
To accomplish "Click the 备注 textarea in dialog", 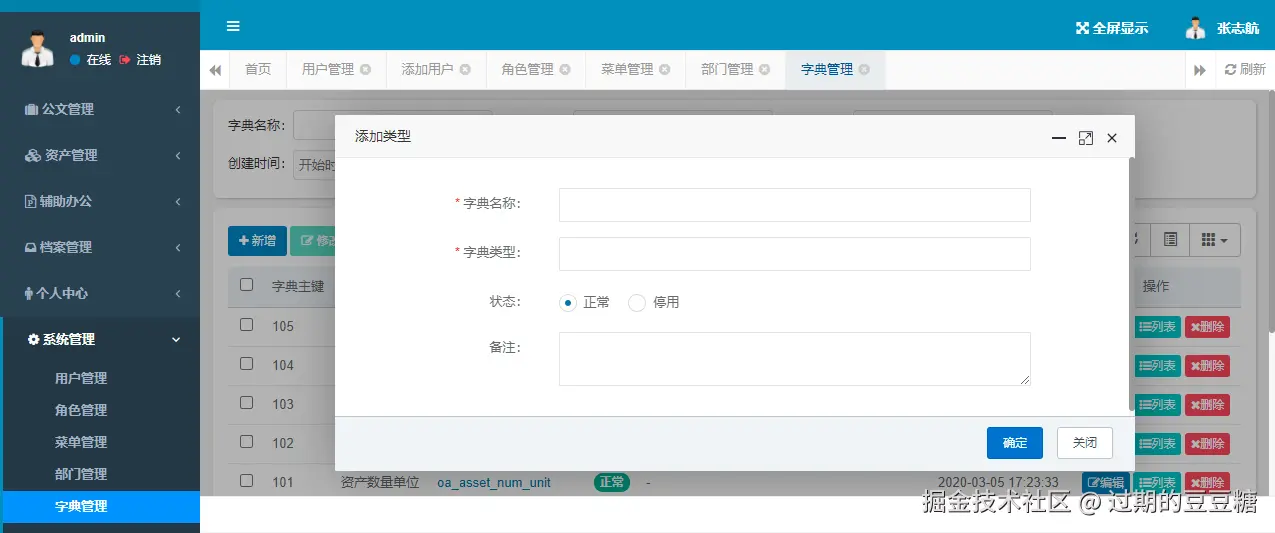I will coord(794,359).
